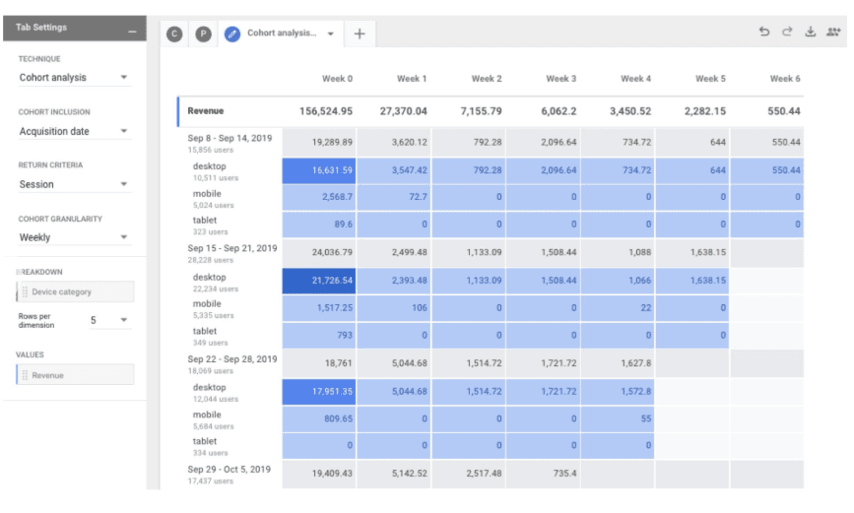
Task: Click the undo arrow icon
Action: (x=764, y=32)
